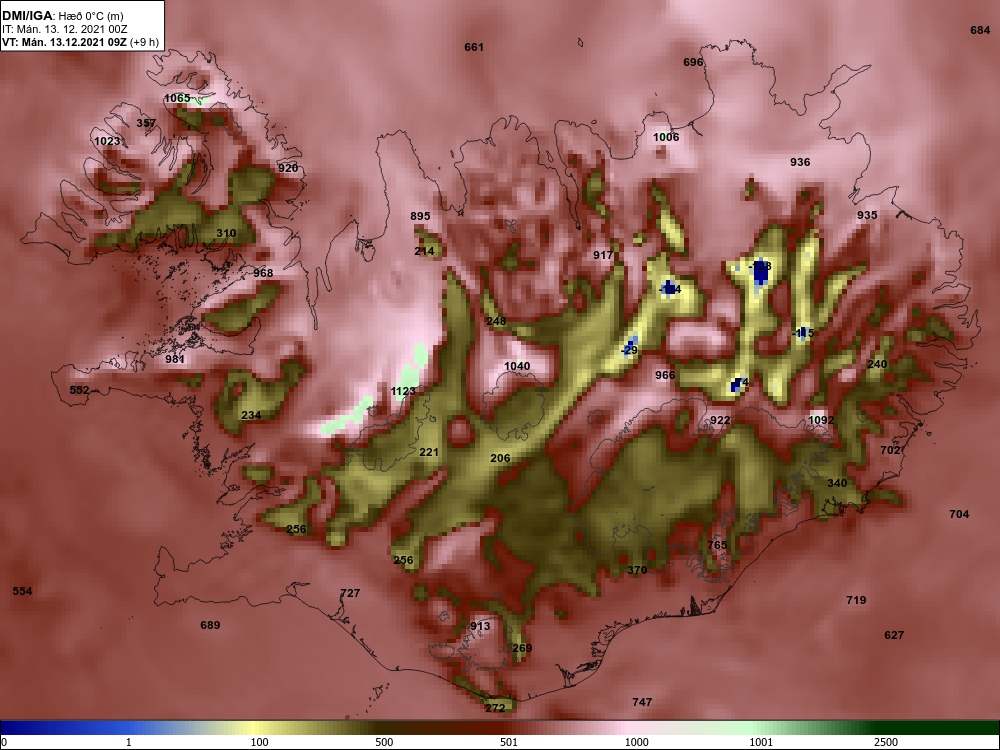This screenshot has height=750, width=1000.
Task: Click the map value 272
Action: coord(495,708)
